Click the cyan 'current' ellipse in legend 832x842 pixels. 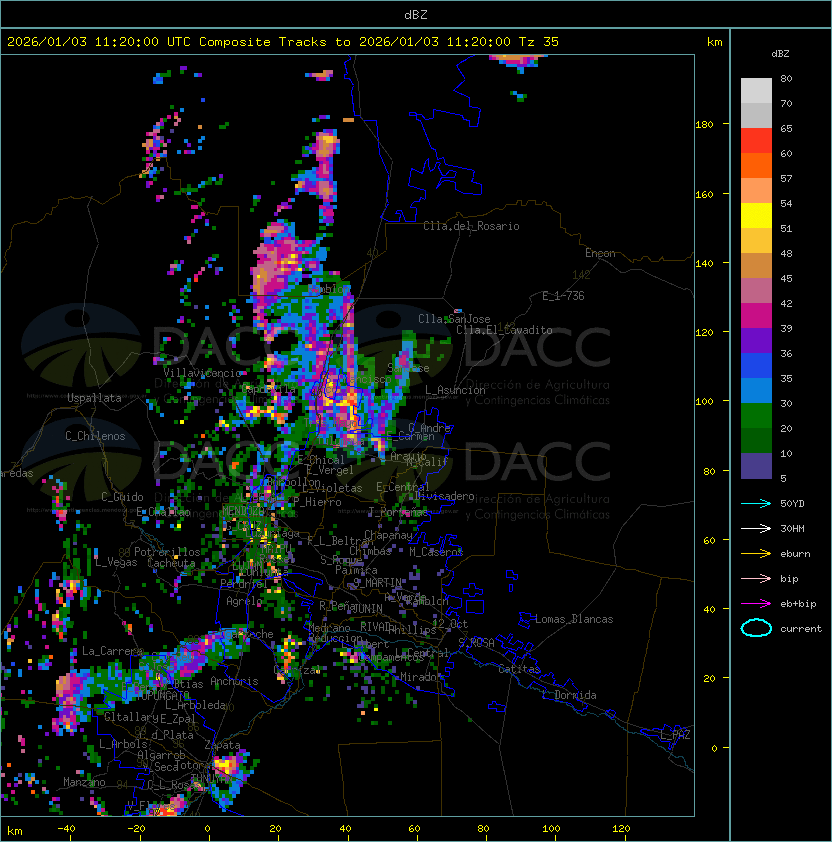pyautogui.click(x=756, y=628)
